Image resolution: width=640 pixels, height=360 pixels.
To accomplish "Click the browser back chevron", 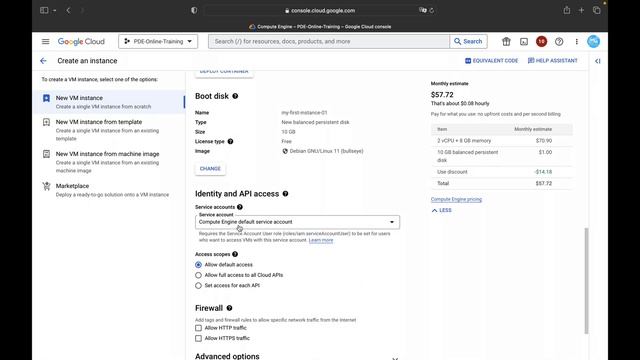I will pyautogui.click(x=68, y=10).
